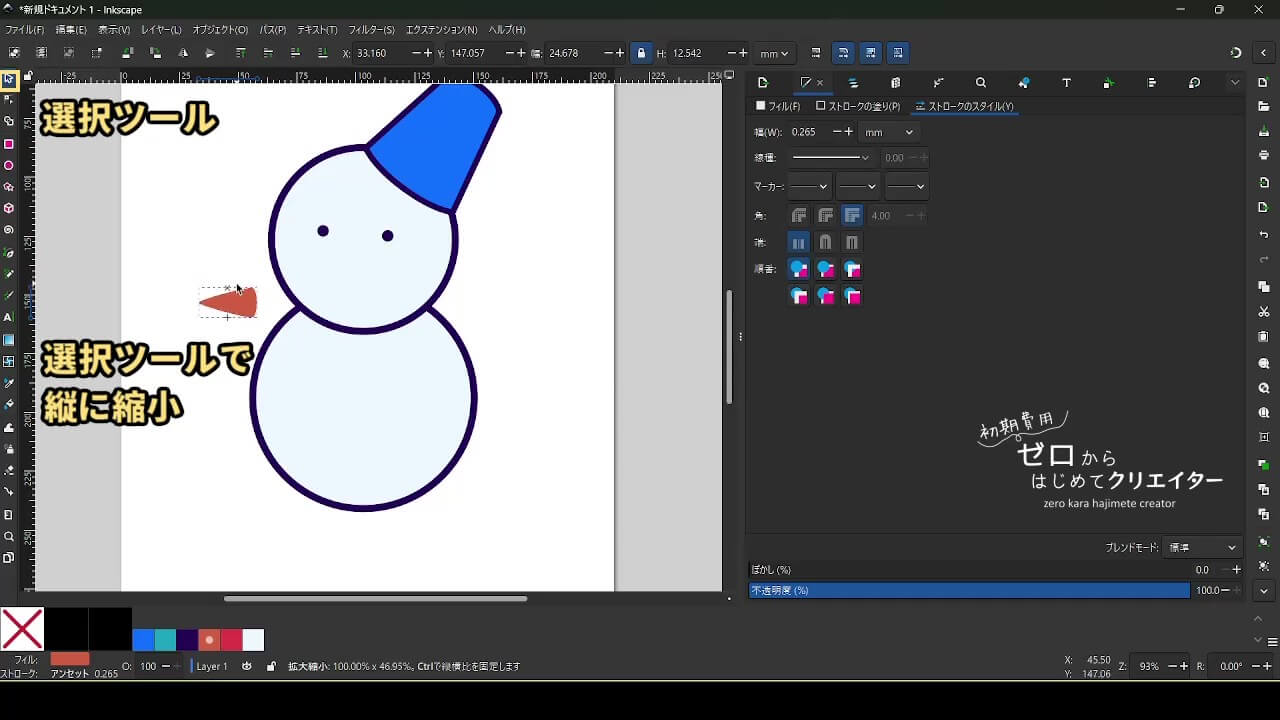Click the Print icon in the right toolbar

[1264, 155]
